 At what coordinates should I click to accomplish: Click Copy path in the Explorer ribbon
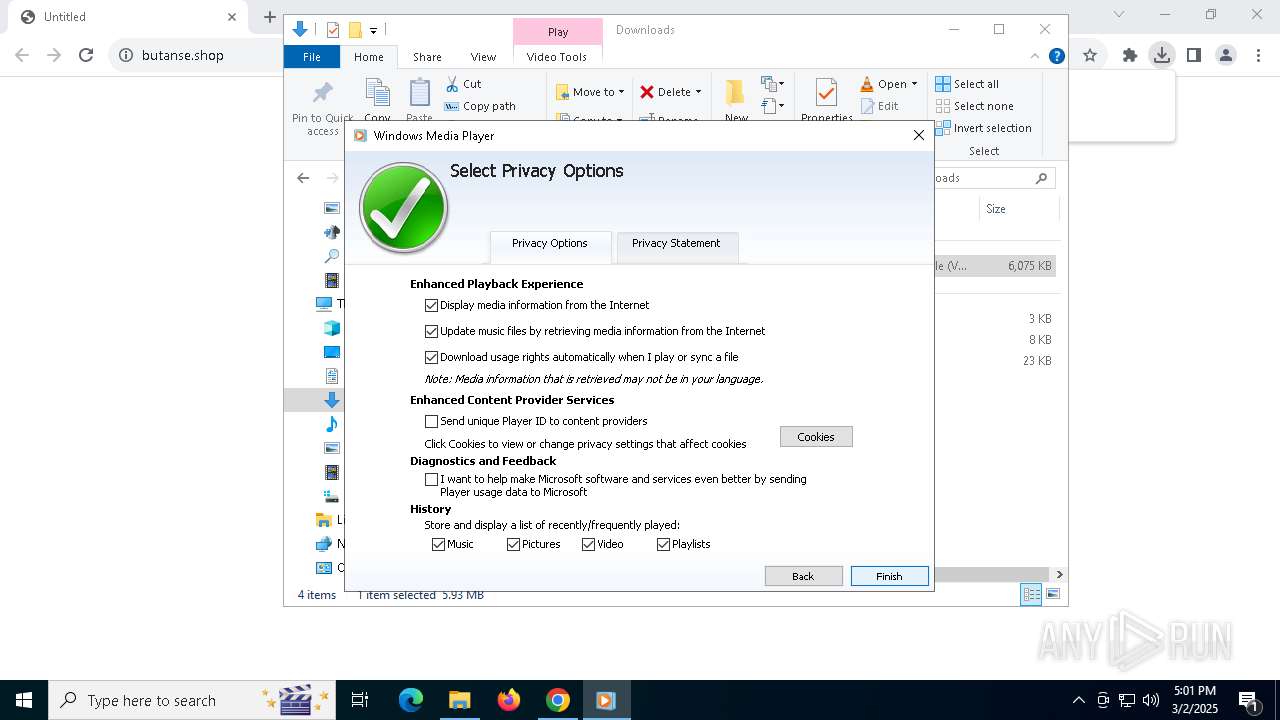point(480,106)
